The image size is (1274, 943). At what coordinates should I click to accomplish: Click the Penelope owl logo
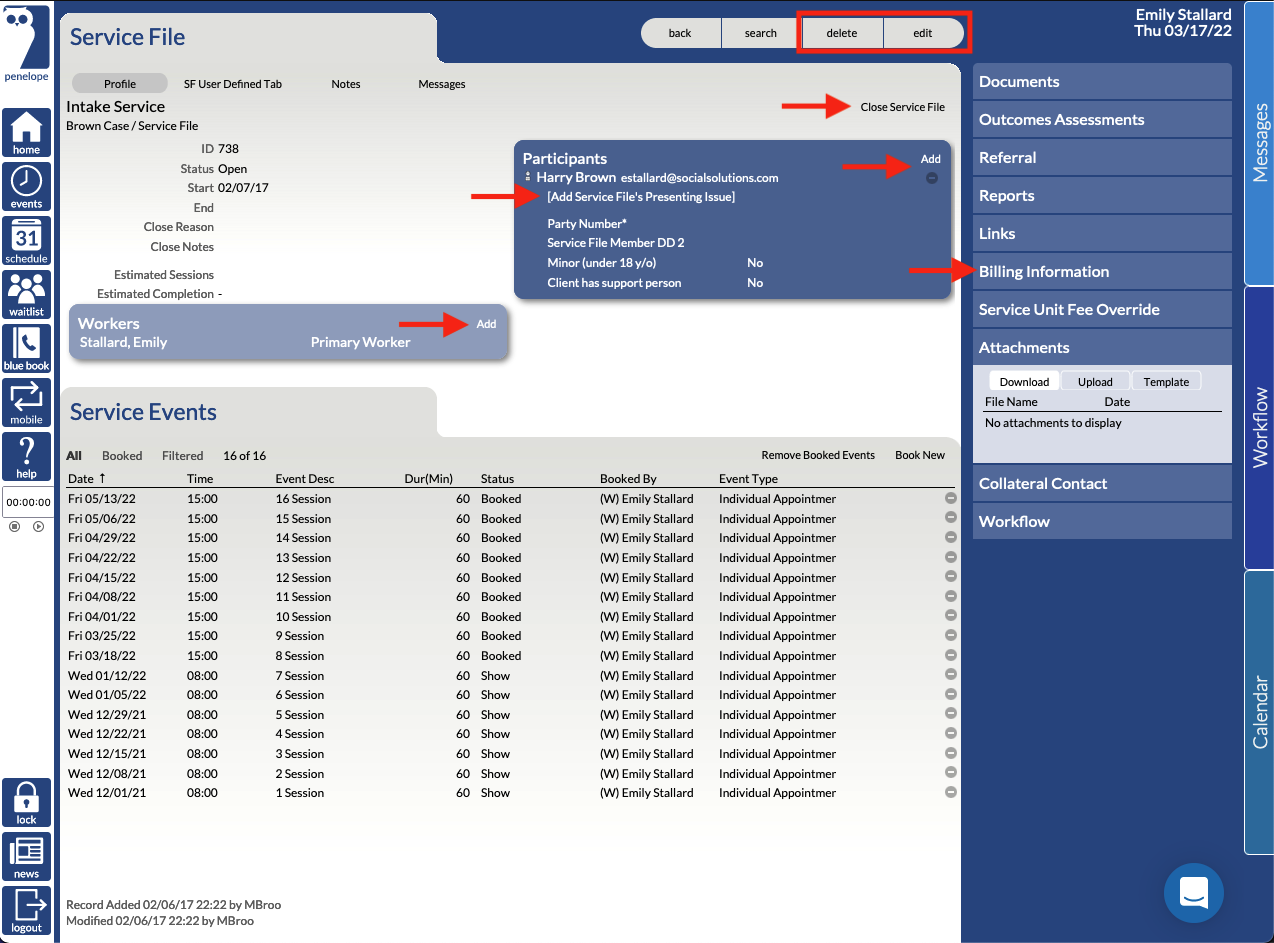point(26,45)
